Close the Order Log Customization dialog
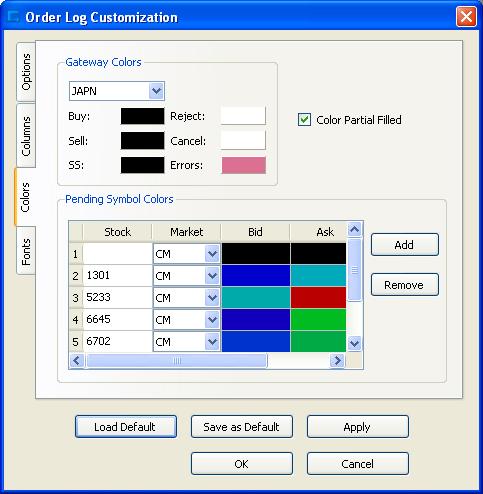 (466, 17)
